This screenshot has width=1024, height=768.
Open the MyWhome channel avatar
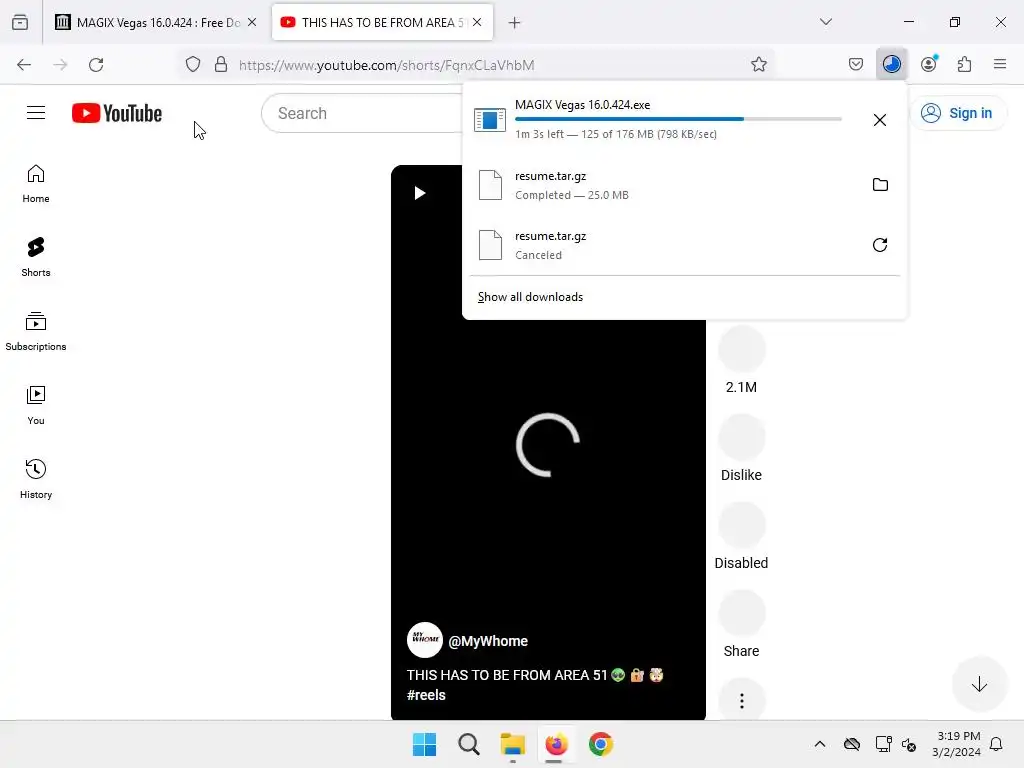click(x=424, y=640)
